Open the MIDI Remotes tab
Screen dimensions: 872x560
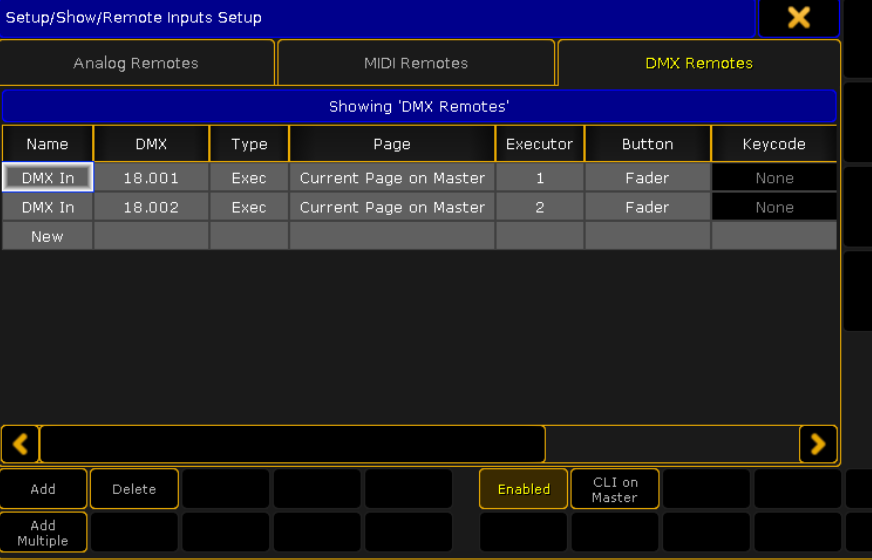click(416, 63)
